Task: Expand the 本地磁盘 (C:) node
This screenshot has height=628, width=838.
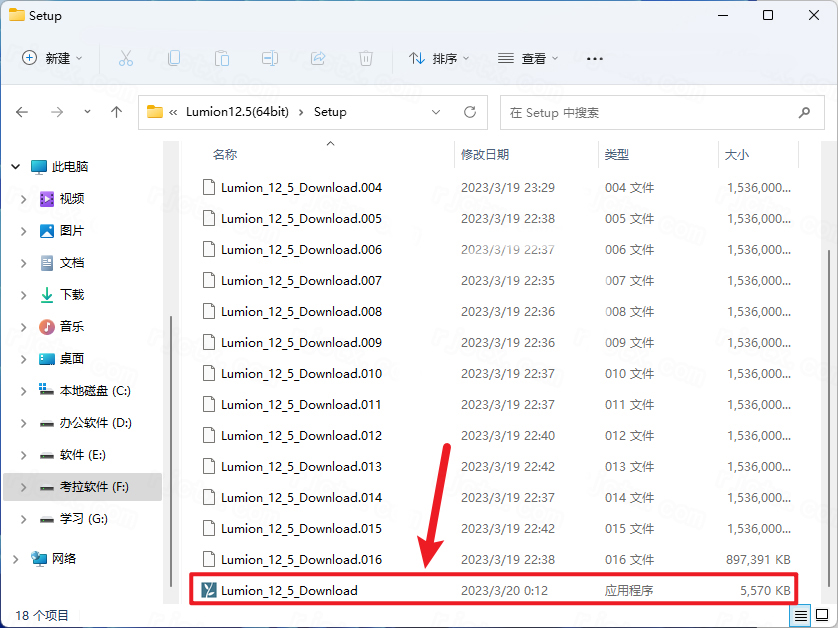Action: 24,391
